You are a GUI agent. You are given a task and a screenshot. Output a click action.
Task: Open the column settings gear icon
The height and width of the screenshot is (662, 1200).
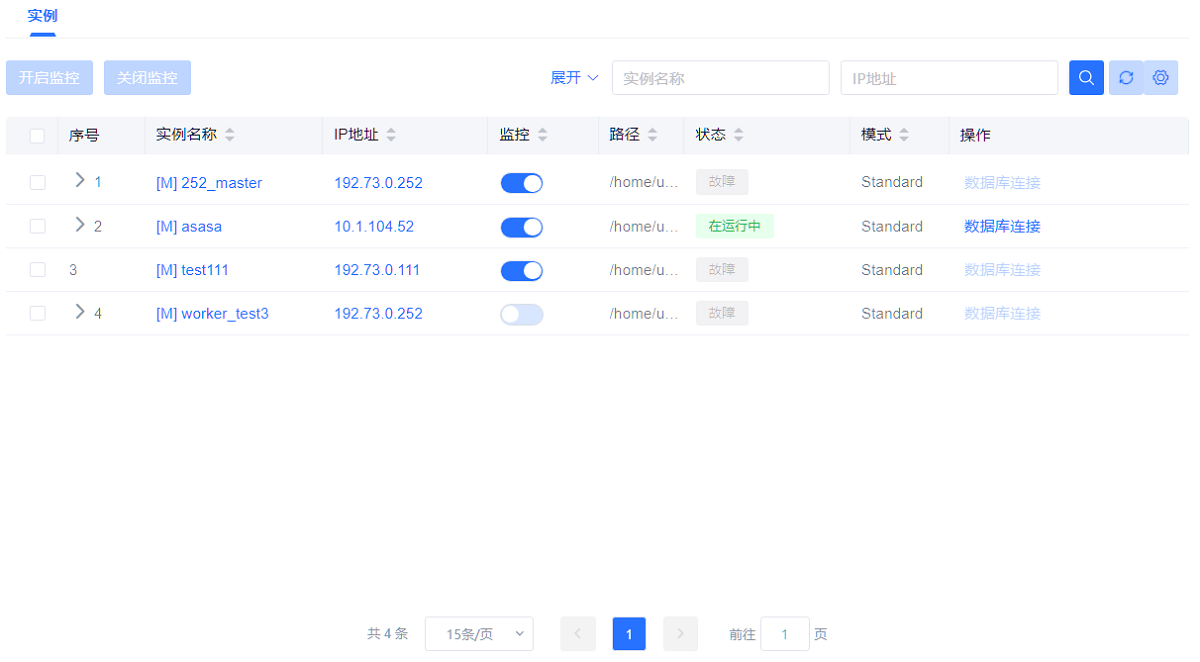[1160, 78]
